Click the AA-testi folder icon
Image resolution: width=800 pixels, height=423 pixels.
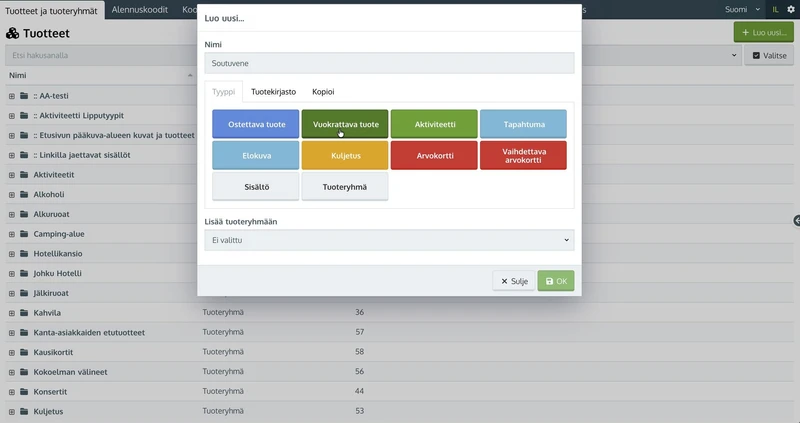(x=24, y=95)
